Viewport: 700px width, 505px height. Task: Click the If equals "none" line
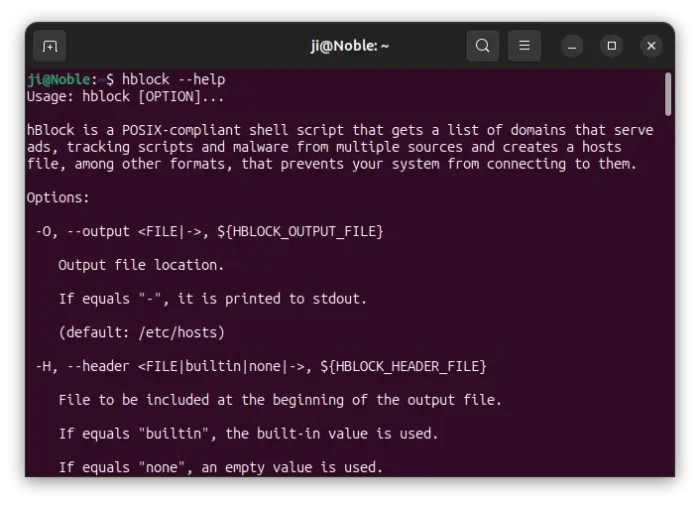click(221, 467)
